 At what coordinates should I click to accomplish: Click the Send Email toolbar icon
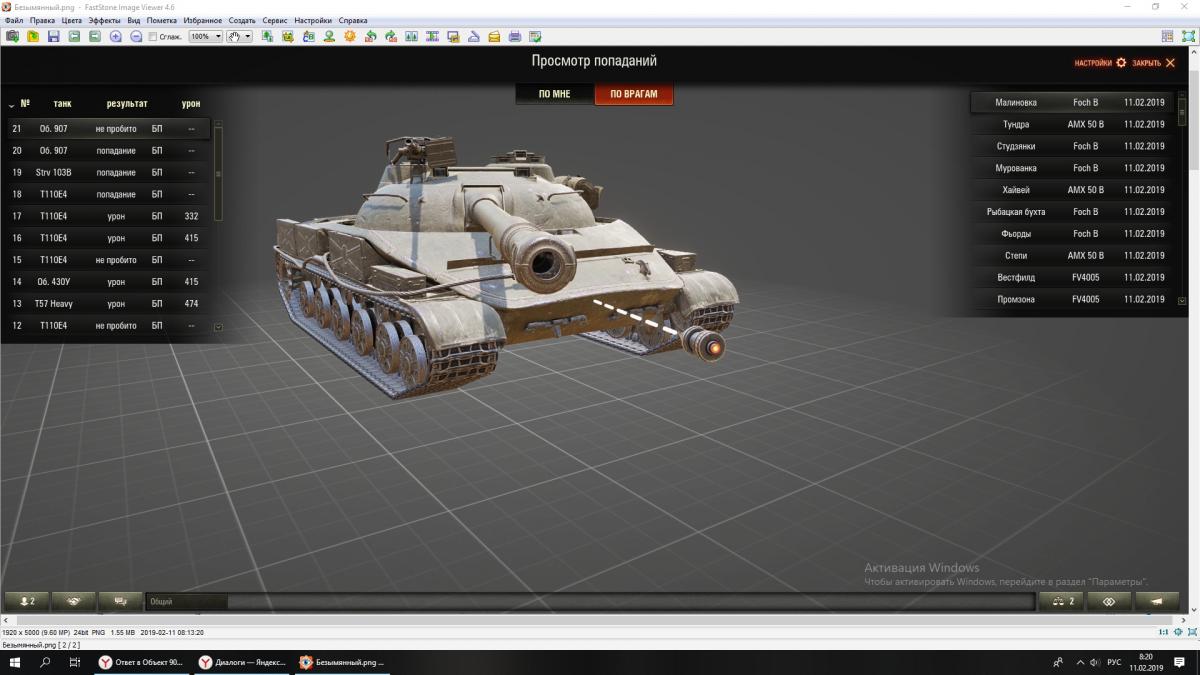tap(494, 36)
